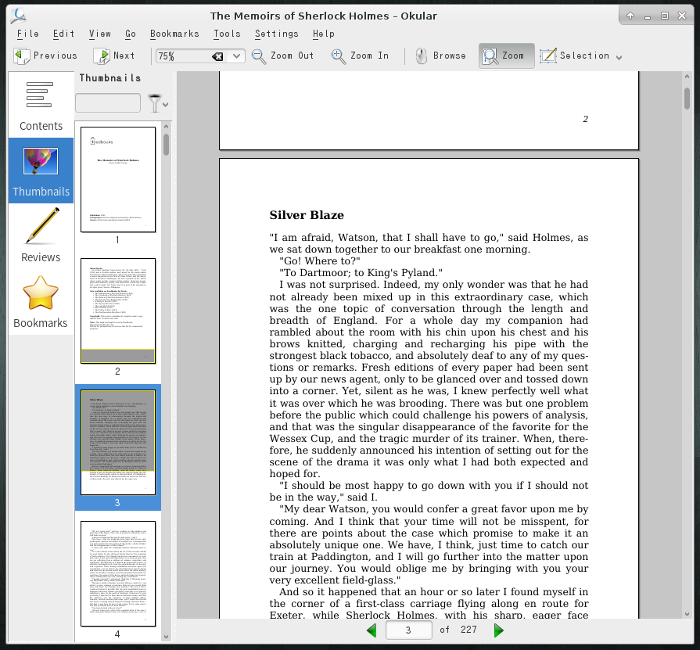Open the Help menu
This screenshot has width=700, height=650.
tap(323, 34)
